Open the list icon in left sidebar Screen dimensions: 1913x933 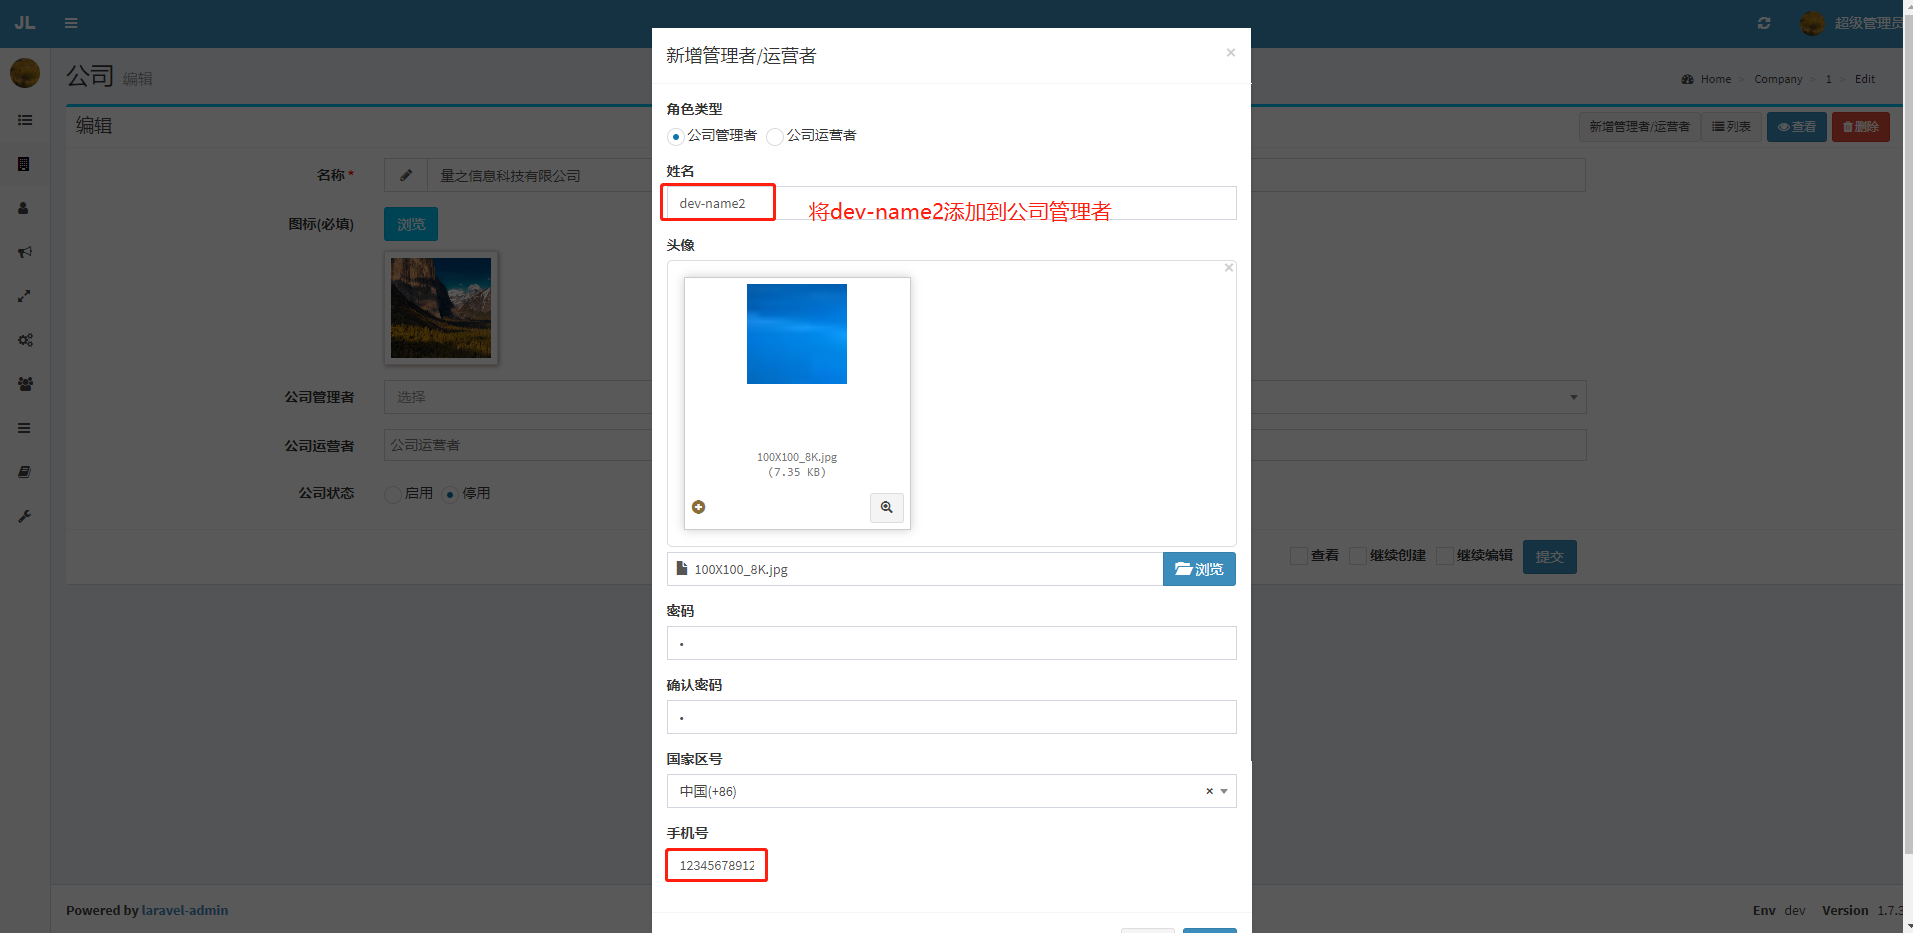(25, 120)
